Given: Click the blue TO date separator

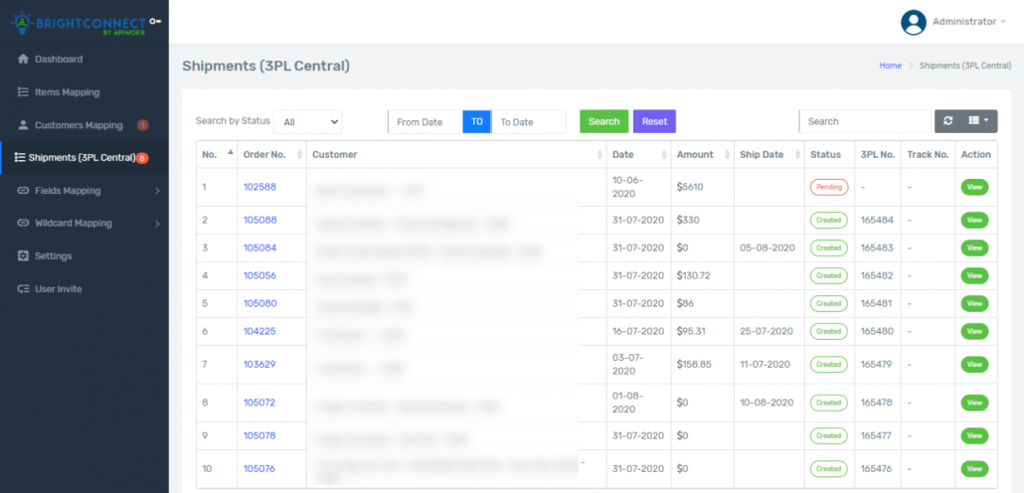Looking at the screenshot, I should tap(477, 121).
